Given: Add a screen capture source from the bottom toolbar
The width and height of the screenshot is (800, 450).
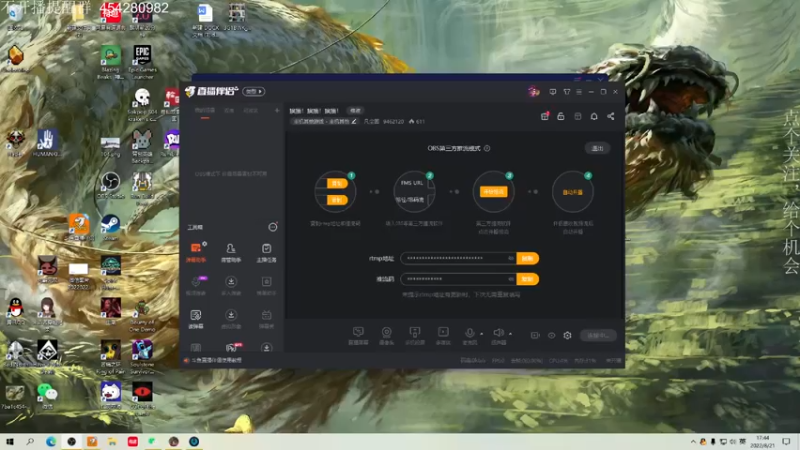Looking at the screenshot, I should tap(358, 335).
